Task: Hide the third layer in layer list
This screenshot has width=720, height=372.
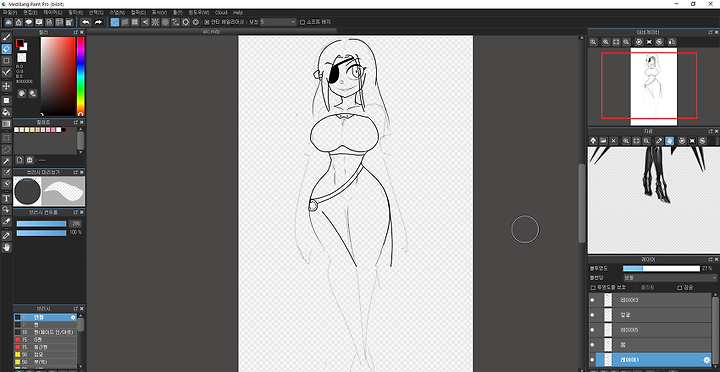Action: 592,330
